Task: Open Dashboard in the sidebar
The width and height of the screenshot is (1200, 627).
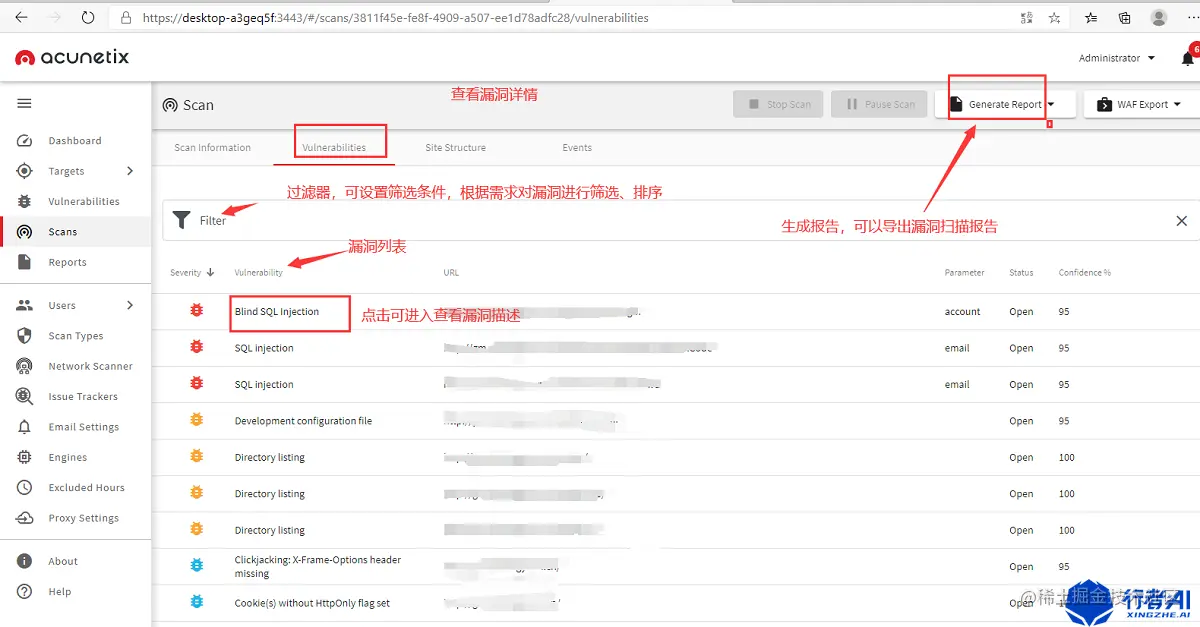Action: click(75, 141)
